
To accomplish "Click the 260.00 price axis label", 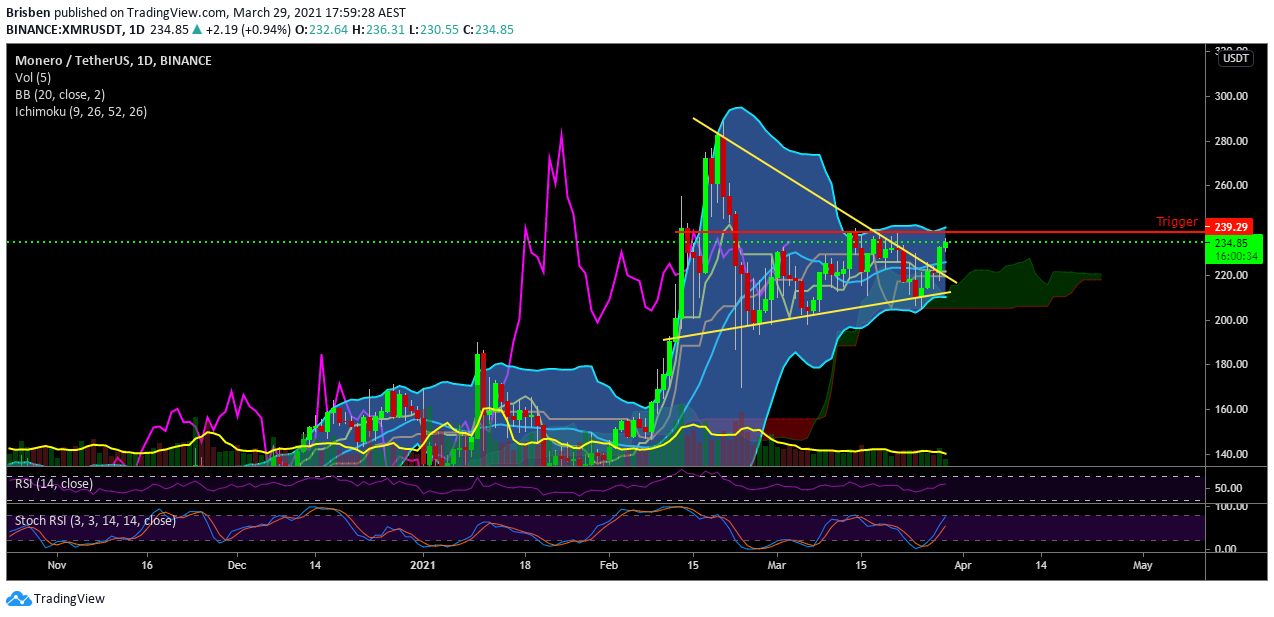I will coord(1230,186).
